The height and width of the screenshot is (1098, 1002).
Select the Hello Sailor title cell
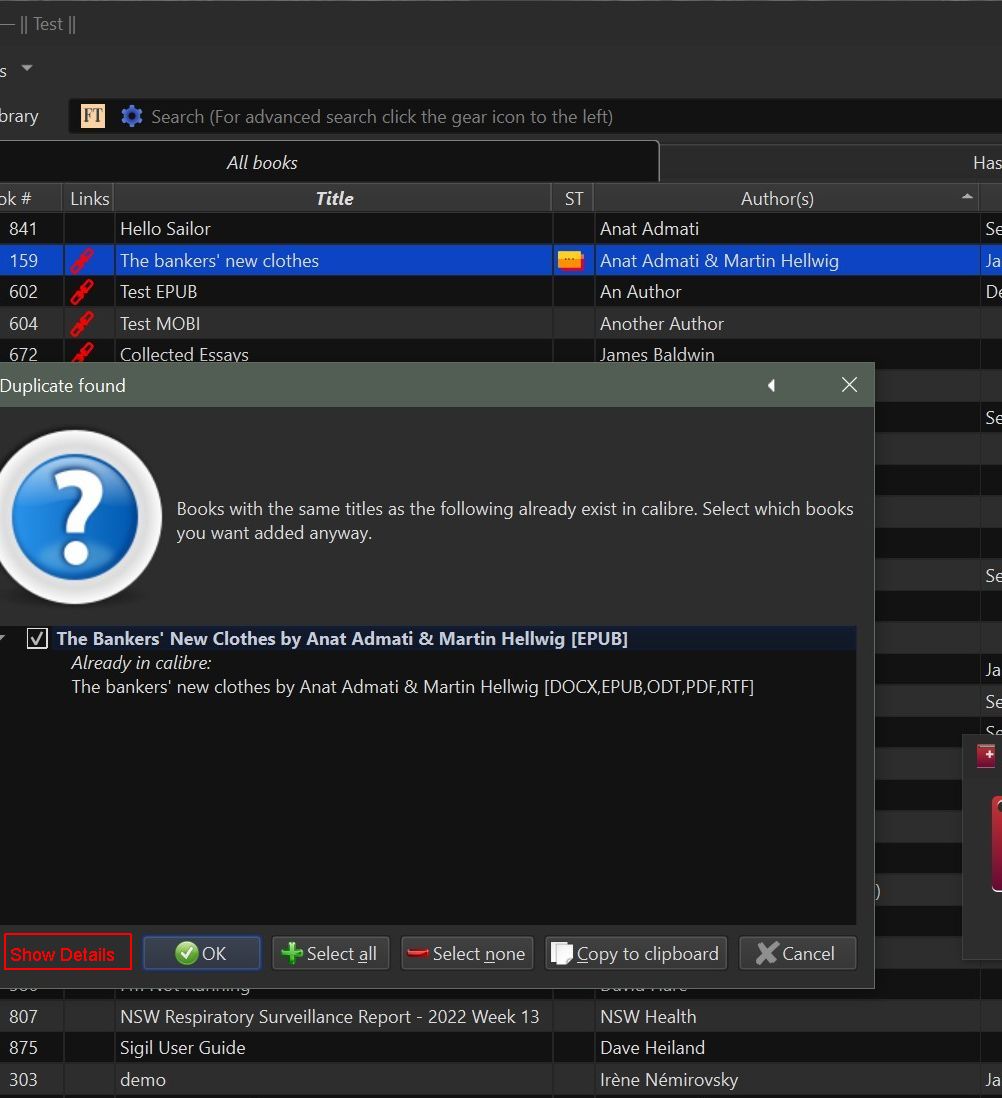[x=333, y=229]
